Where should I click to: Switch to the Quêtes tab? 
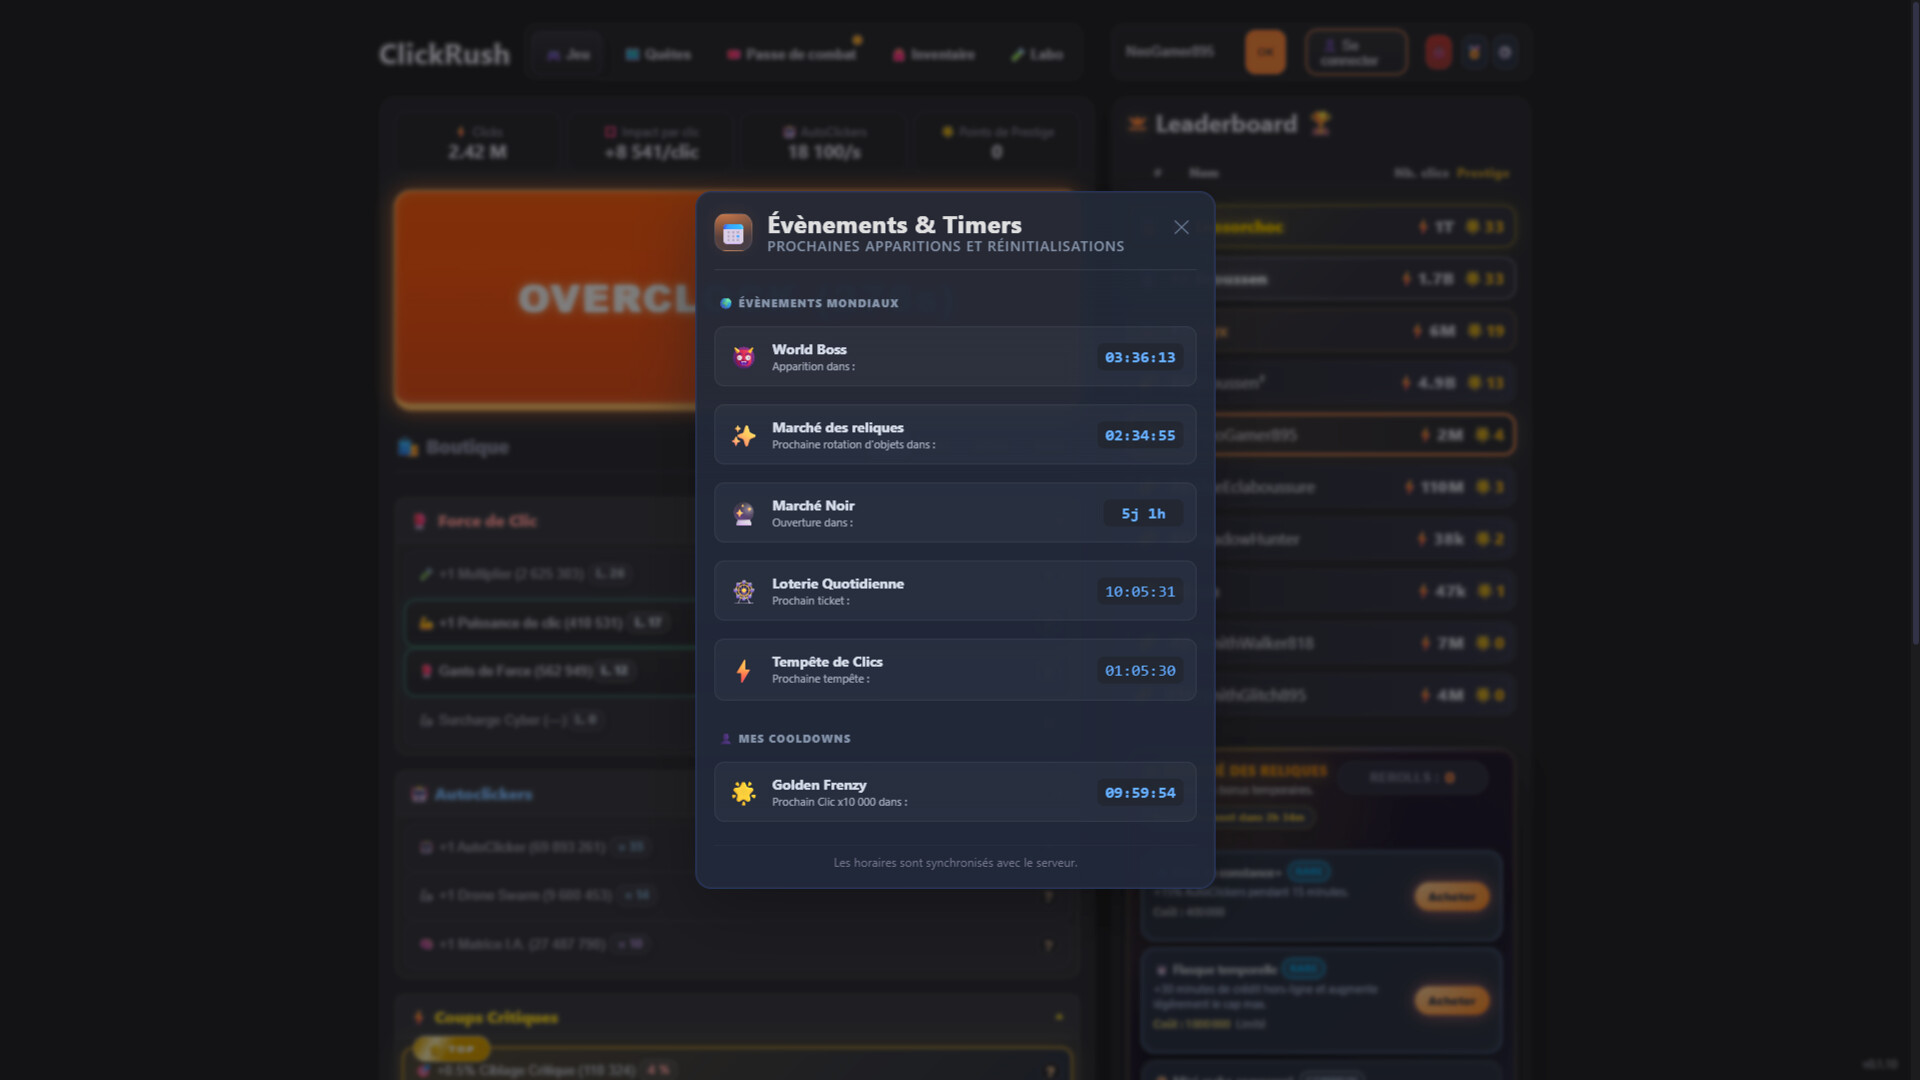point(657,55)
